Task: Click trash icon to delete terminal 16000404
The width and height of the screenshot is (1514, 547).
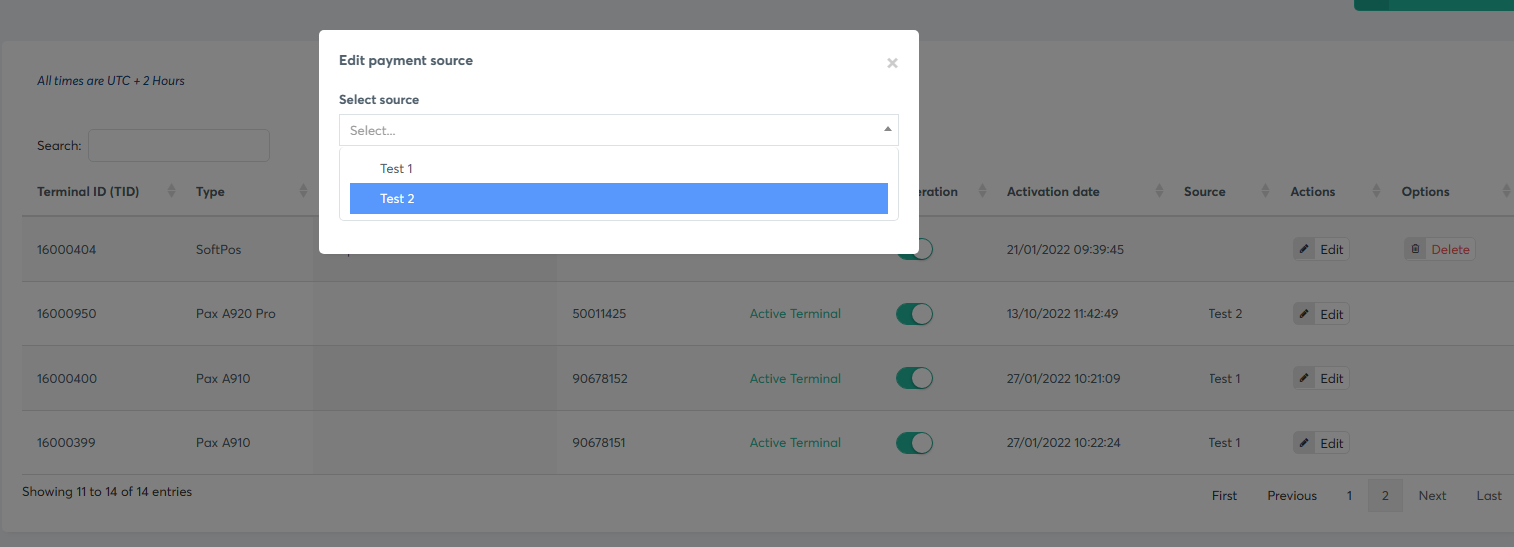Action: click(1415, 250)
